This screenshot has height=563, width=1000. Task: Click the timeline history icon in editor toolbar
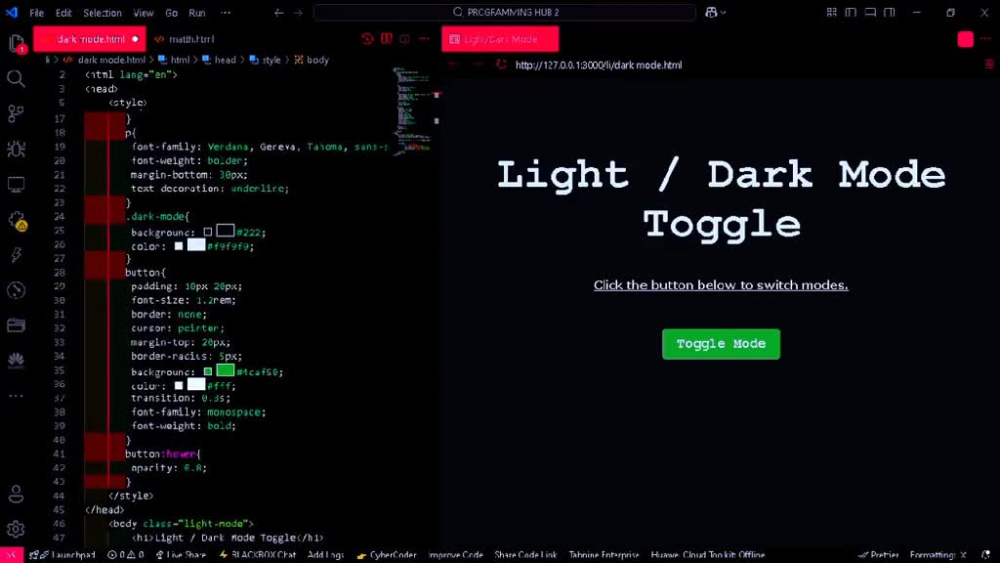(x=367, y=39)
